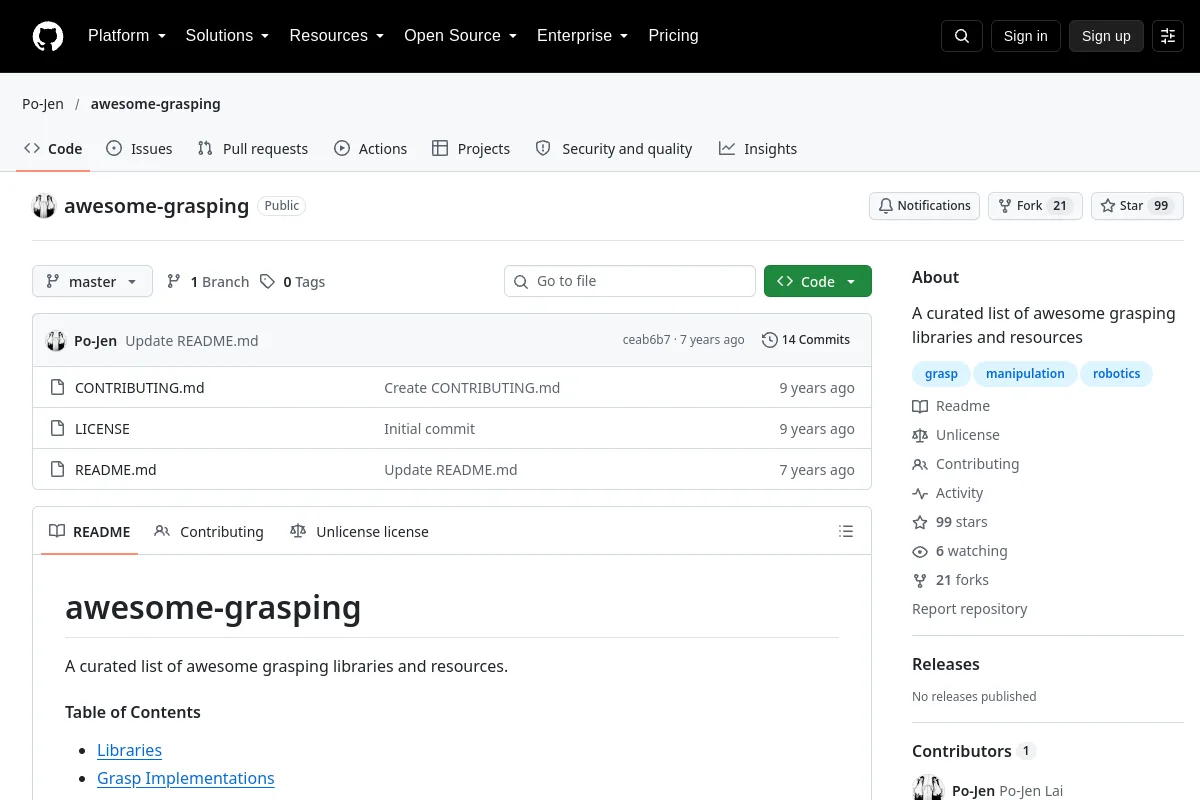
Task: Click the Po-Jen contributor avatar in sidebar
Action: (x=928, y=790)
